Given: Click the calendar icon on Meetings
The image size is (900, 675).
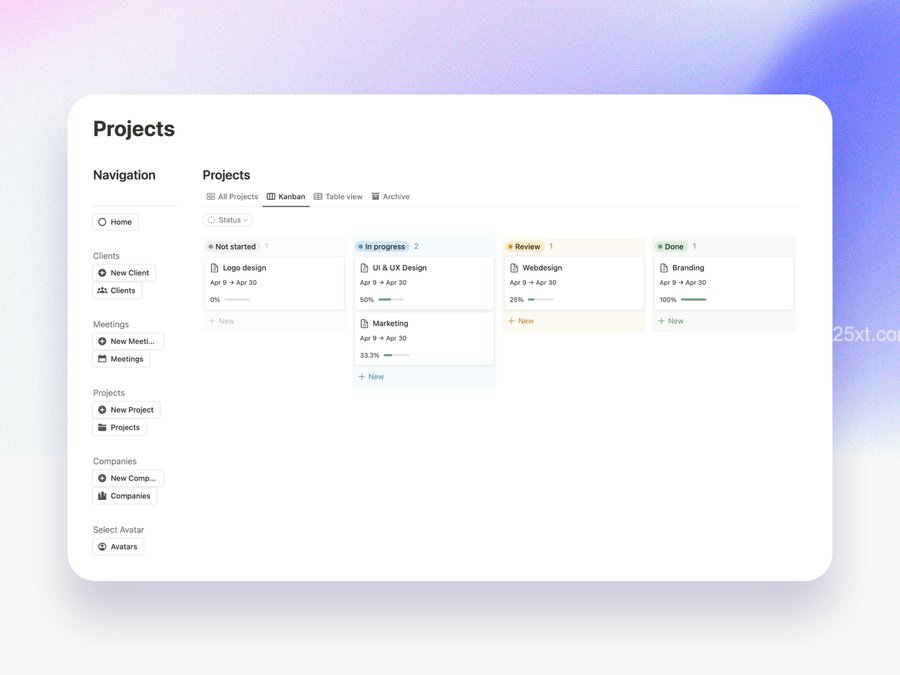Looking at the screenshot, I should click(102, 359).
